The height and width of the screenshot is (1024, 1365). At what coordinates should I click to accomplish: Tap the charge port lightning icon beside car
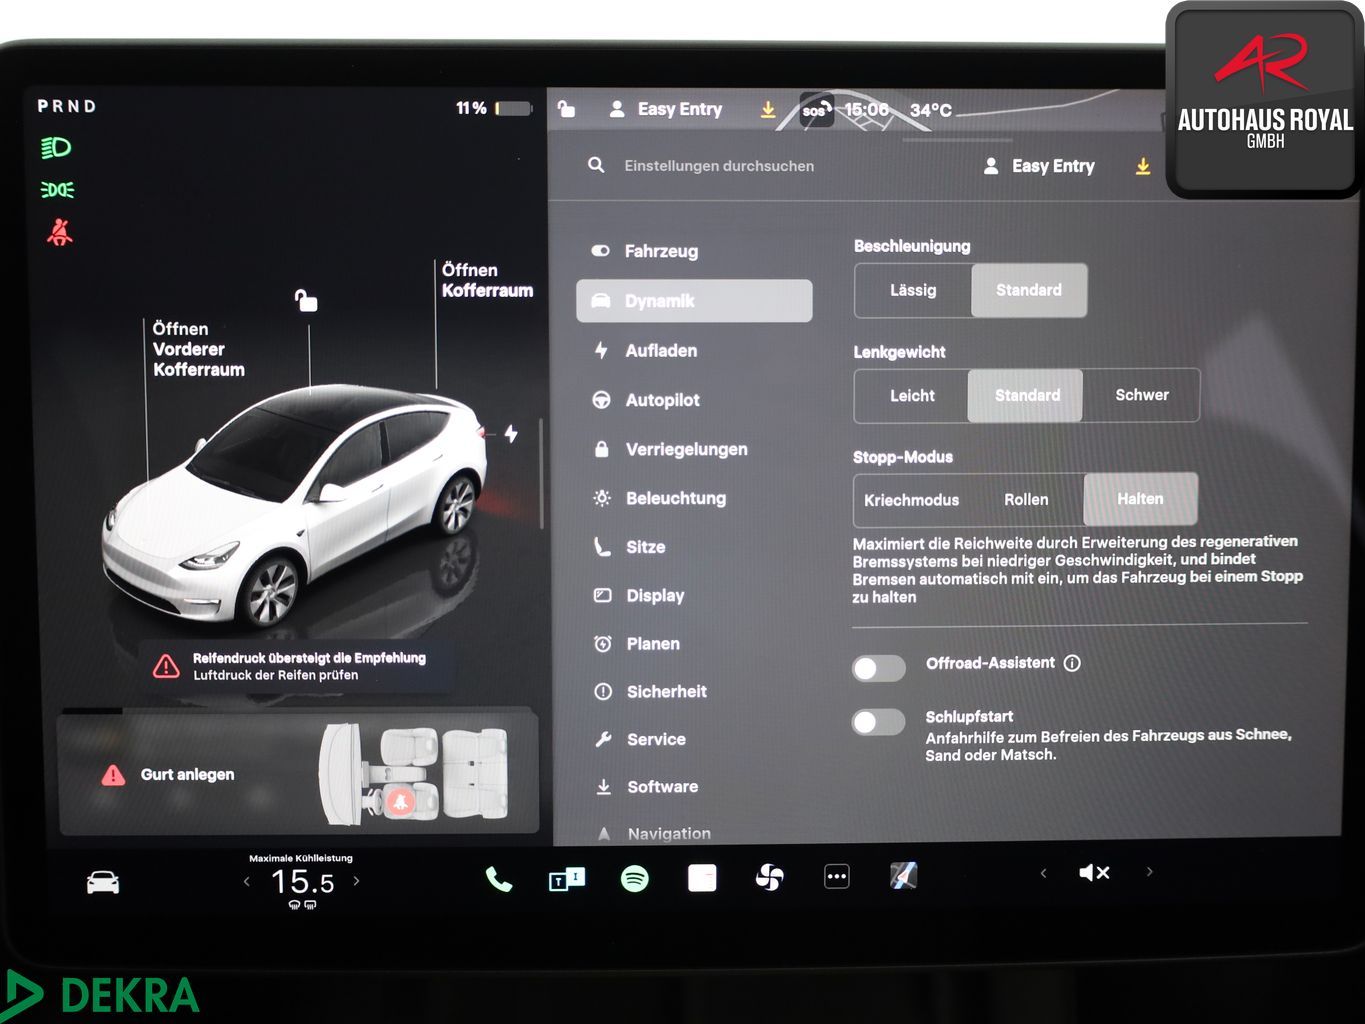(511, 434)
